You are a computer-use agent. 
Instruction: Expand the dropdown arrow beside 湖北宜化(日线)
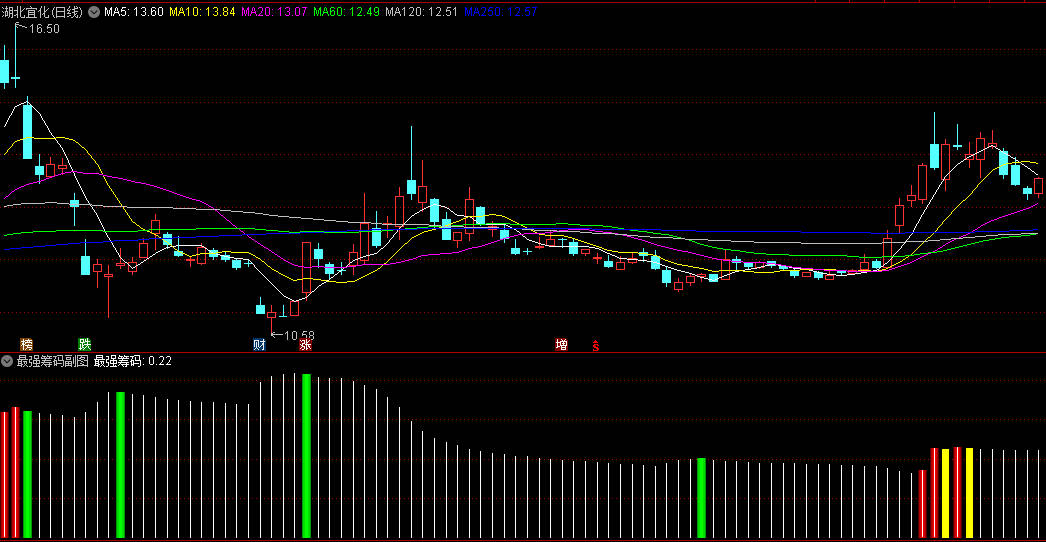tap(93, 12)
